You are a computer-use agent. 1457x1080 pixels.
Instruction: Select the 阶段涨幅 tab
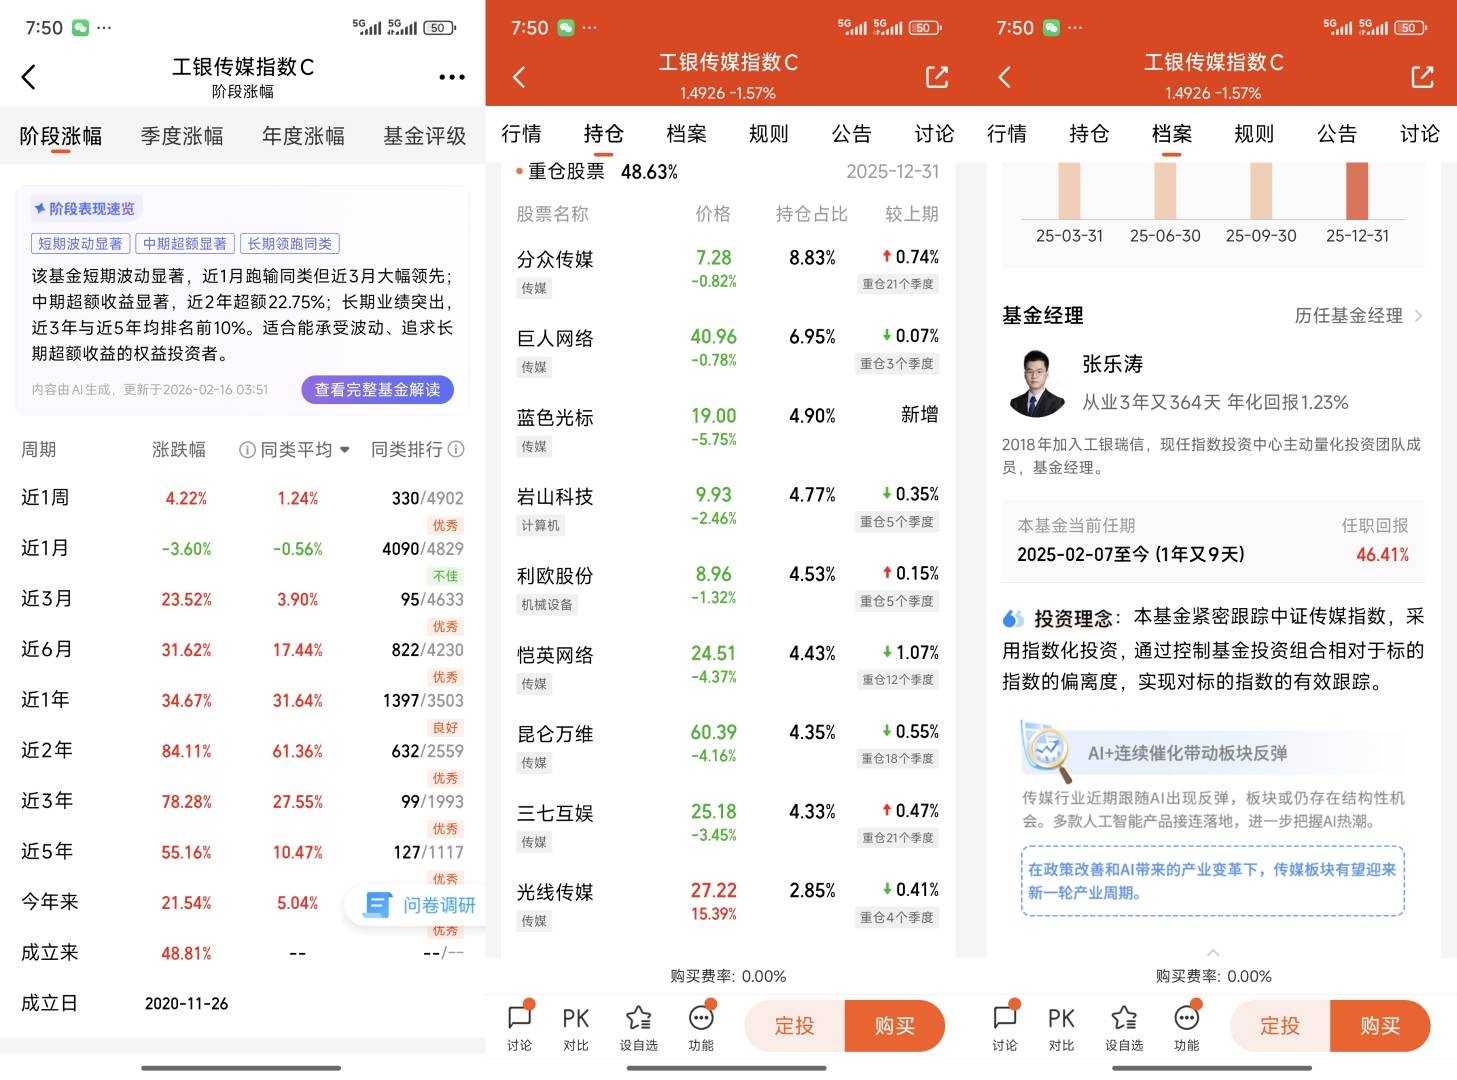61,136
